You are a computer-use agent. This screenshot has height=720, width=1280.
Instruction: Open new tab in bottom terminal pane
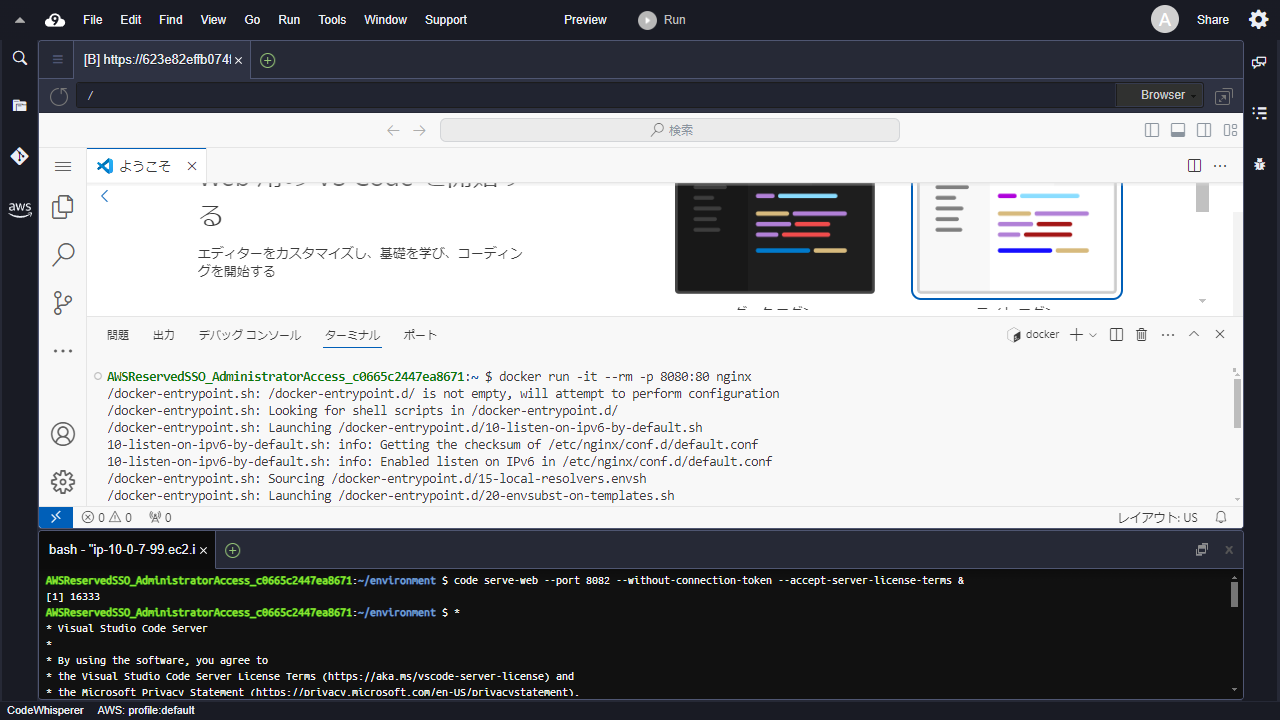pyautogui.click(x=232, y=550)
